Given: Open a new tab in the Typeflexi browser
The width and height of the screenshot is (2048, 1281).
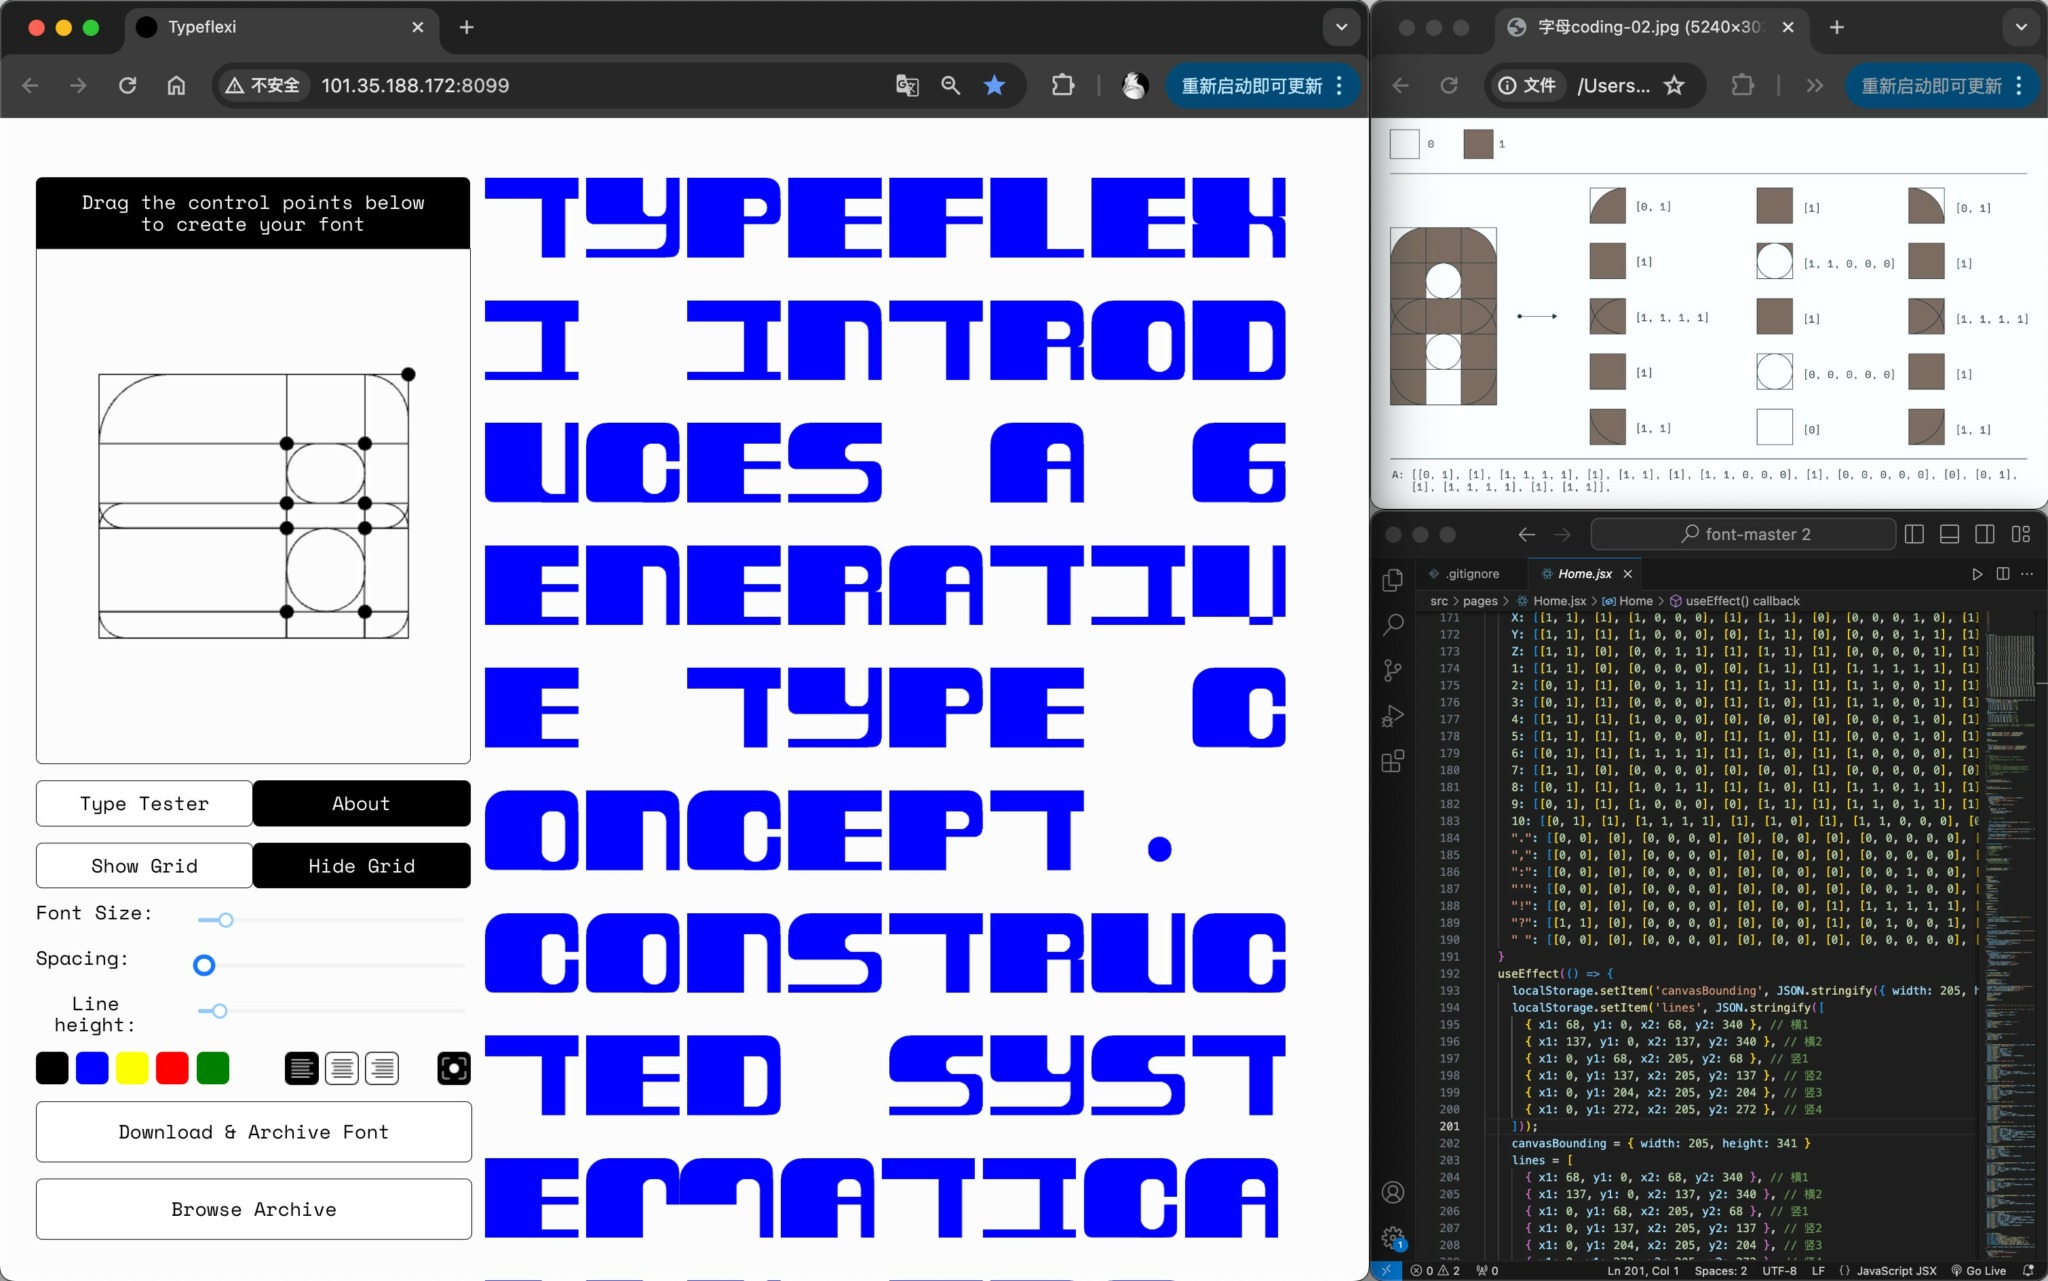Looking at the screenshot, I should point(466,27).
